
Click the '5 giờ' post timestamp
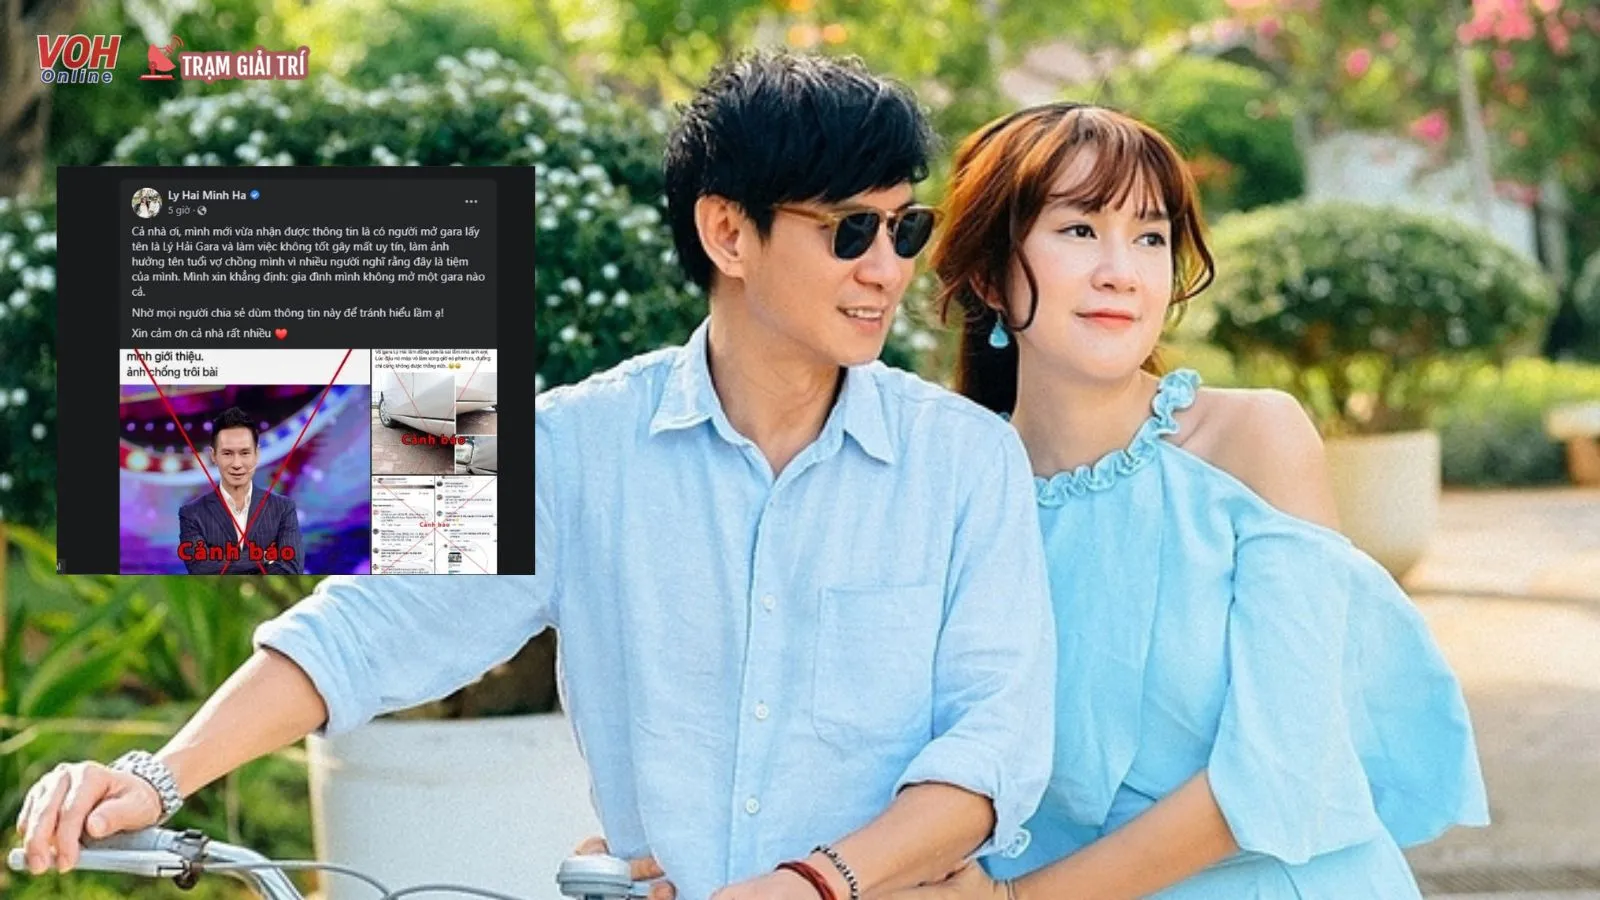coord(179,211)
